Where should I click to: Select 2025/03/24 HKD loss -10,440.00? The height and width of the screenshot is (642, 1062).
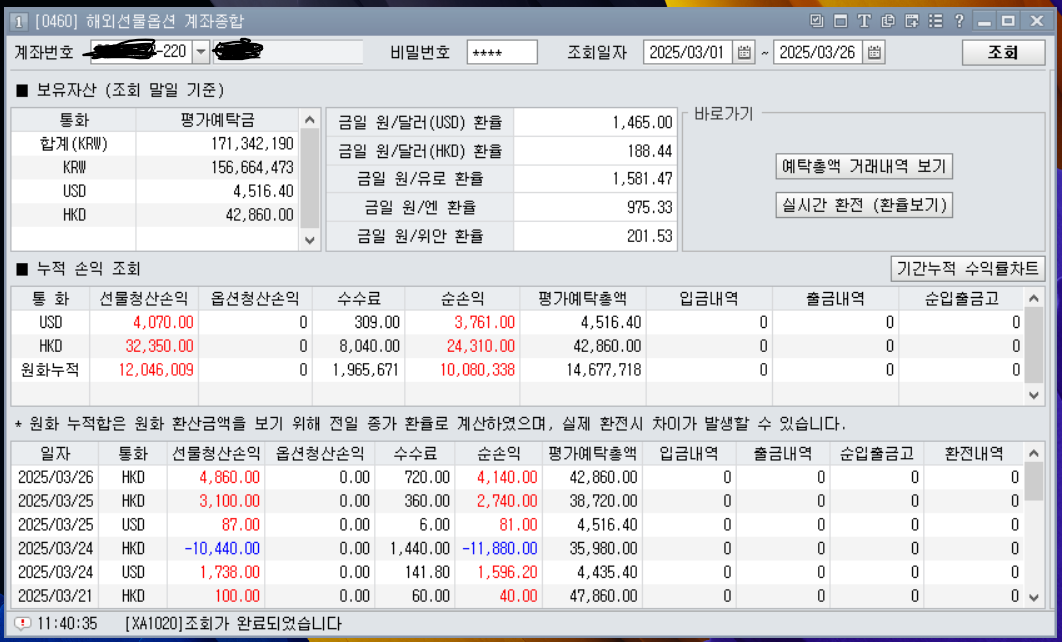pyautogui.click(x=222, y=549)
